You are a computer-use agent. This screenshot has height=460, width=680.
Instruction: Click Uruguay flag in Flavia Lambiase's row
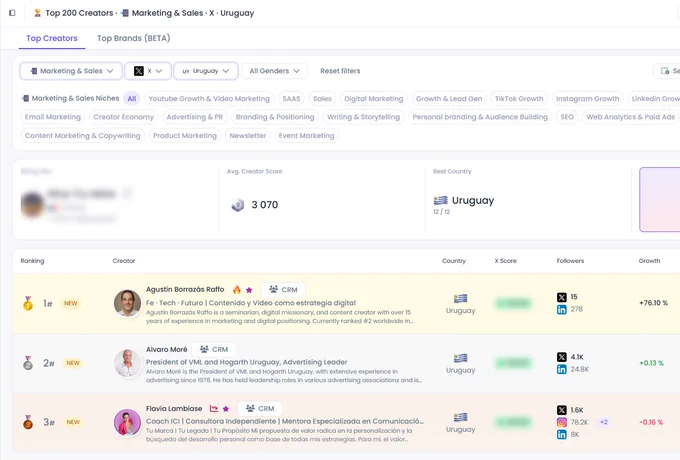[x=461, y=417]
